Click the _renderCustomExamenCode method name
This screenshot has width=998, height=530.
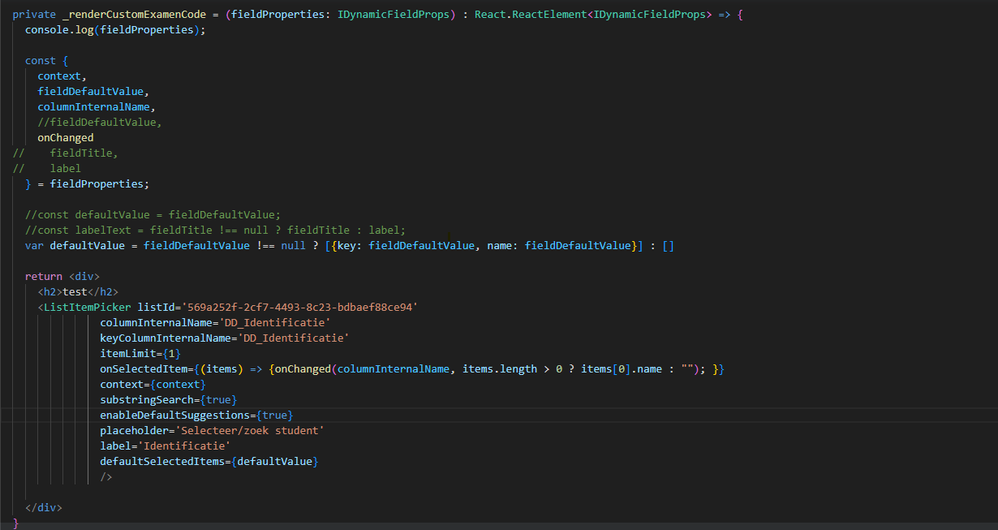(x=134, y=14)
